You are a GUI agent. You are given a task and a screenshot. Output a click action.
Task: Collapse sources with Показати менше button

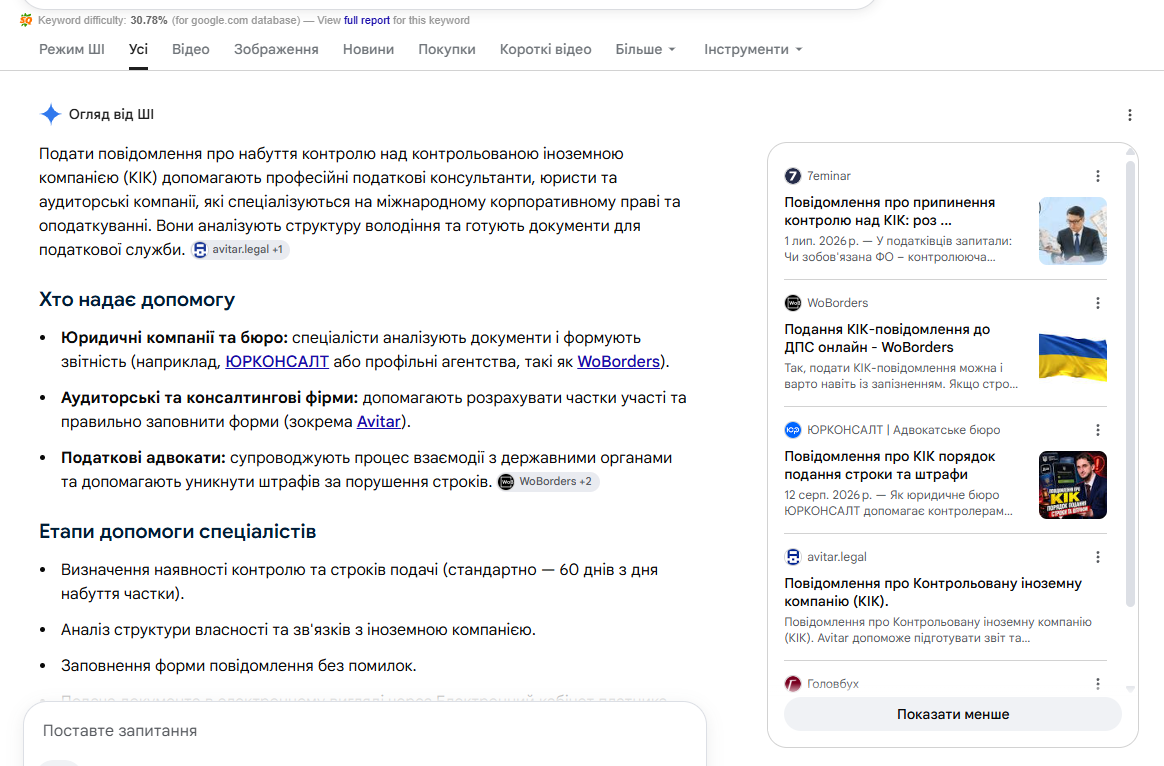[952, 714]
